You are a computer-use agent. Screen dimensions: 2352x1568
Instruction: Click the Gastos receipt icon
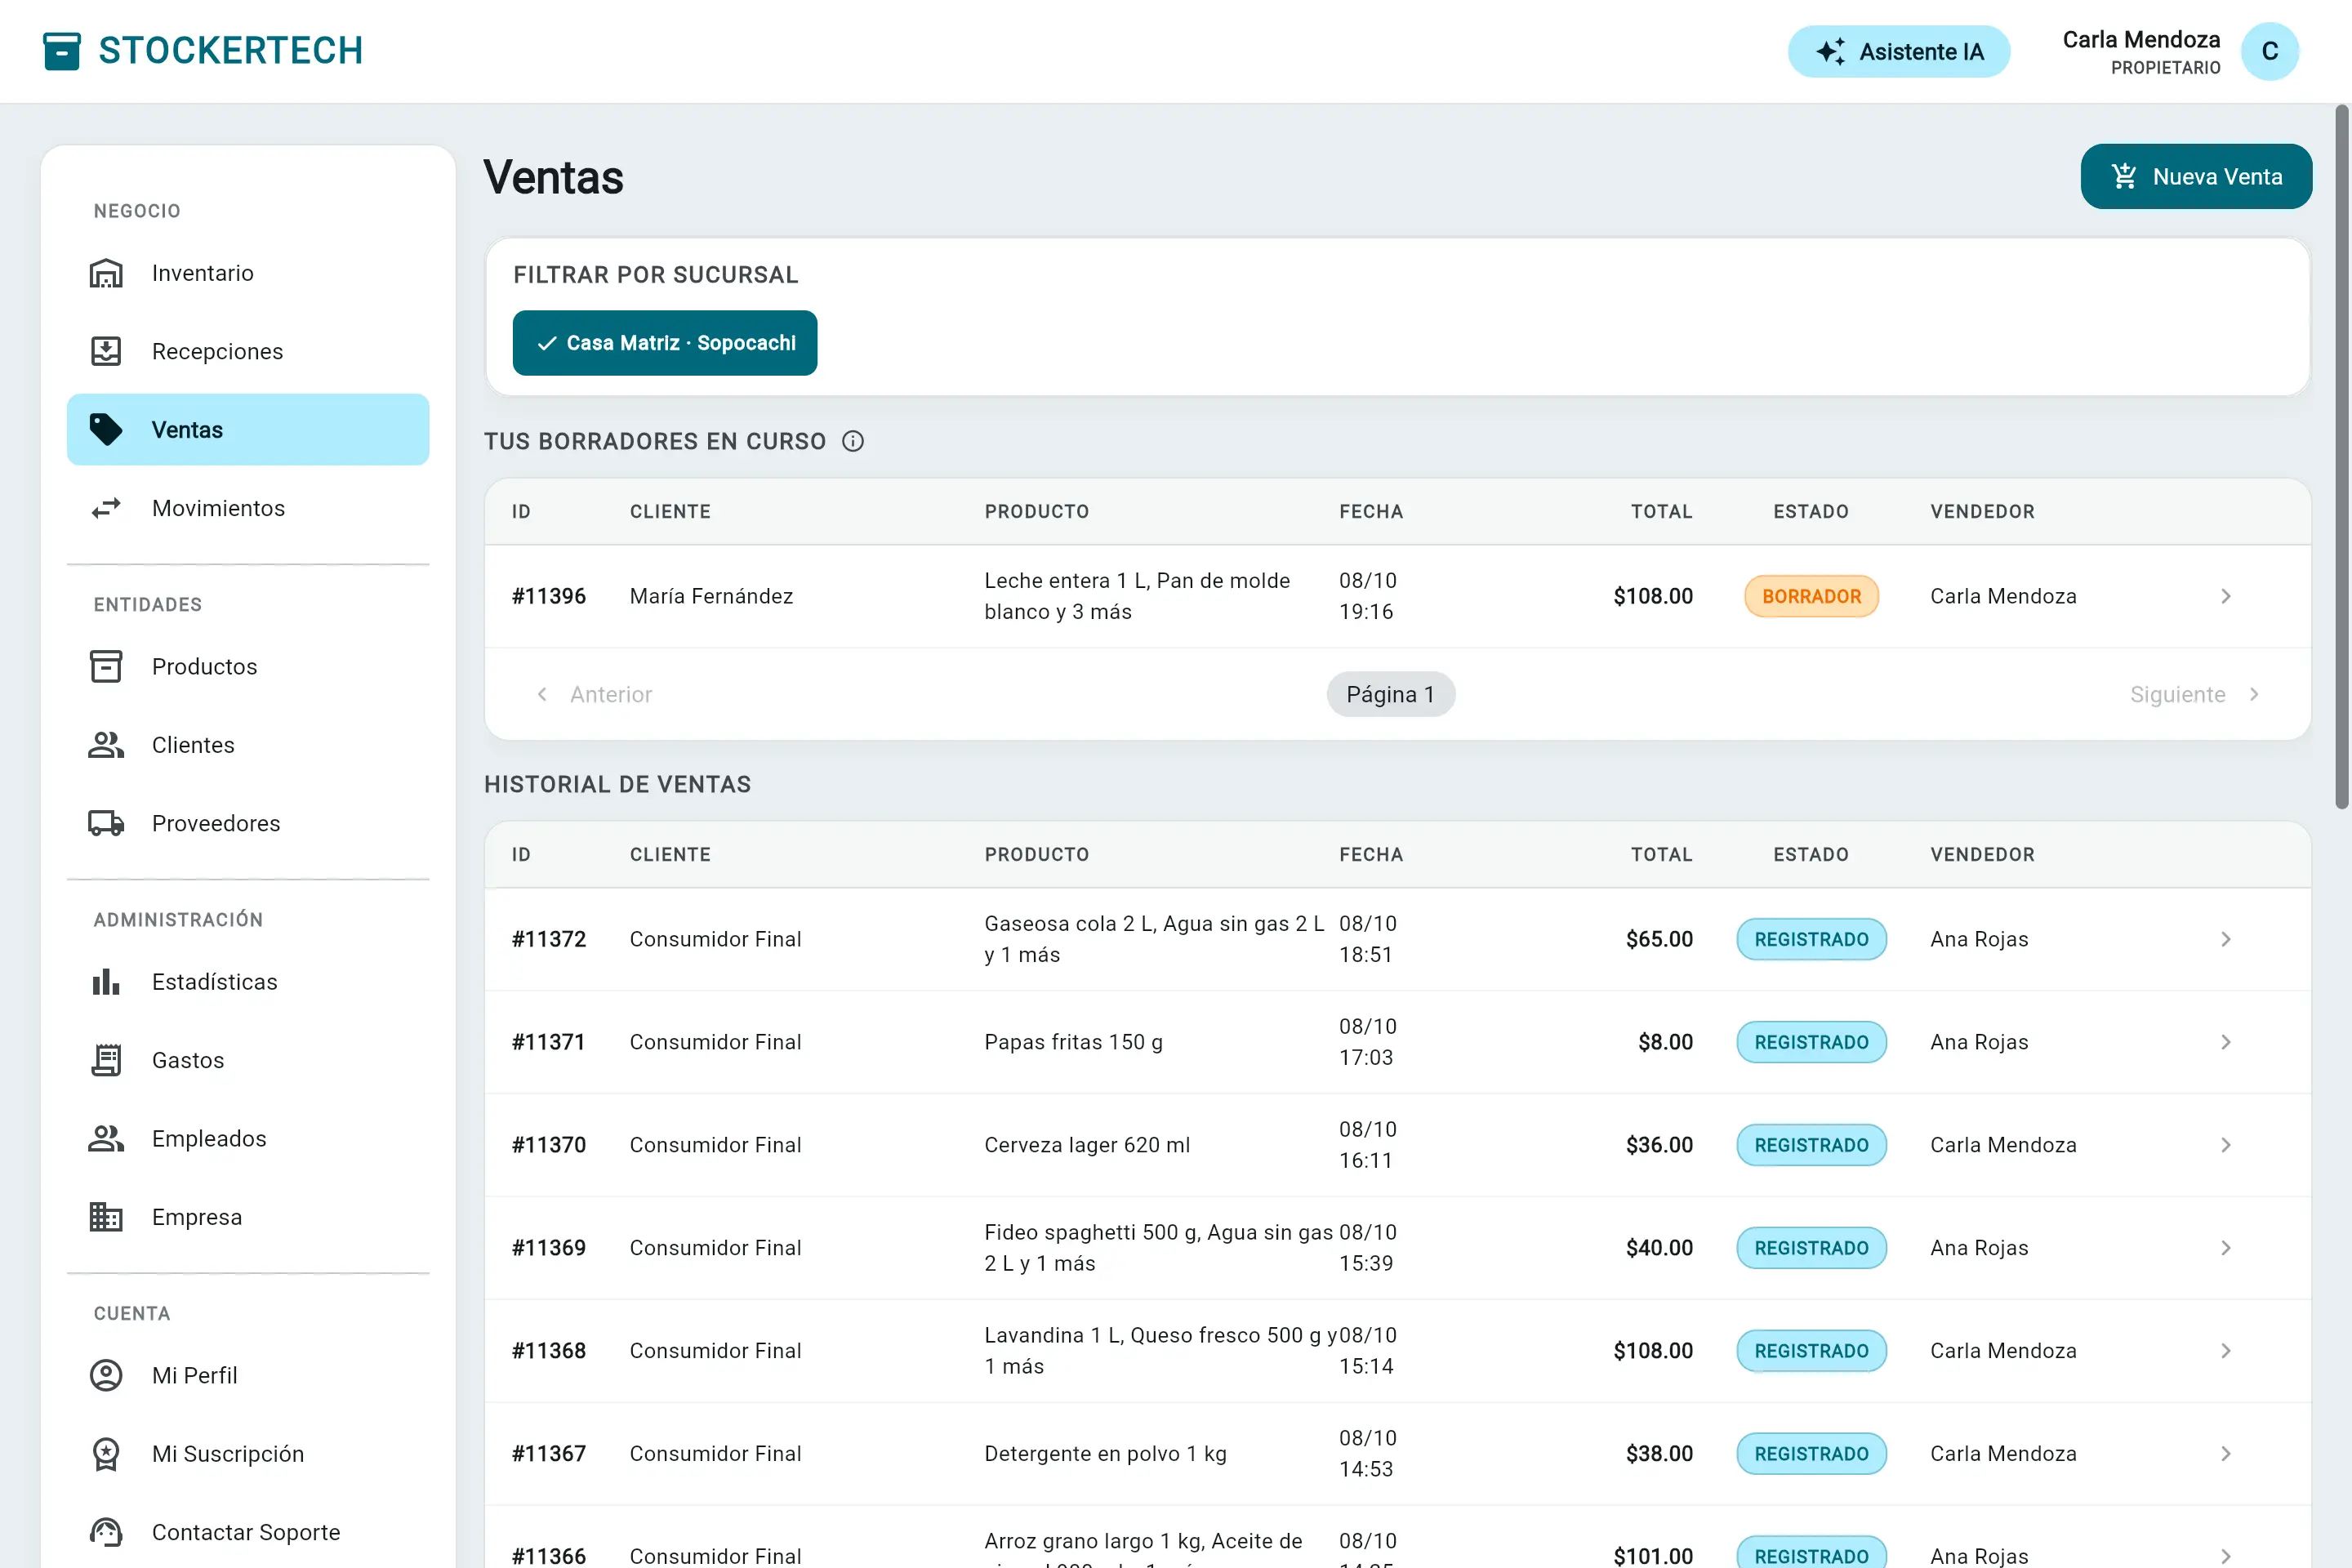[106, 1060]
